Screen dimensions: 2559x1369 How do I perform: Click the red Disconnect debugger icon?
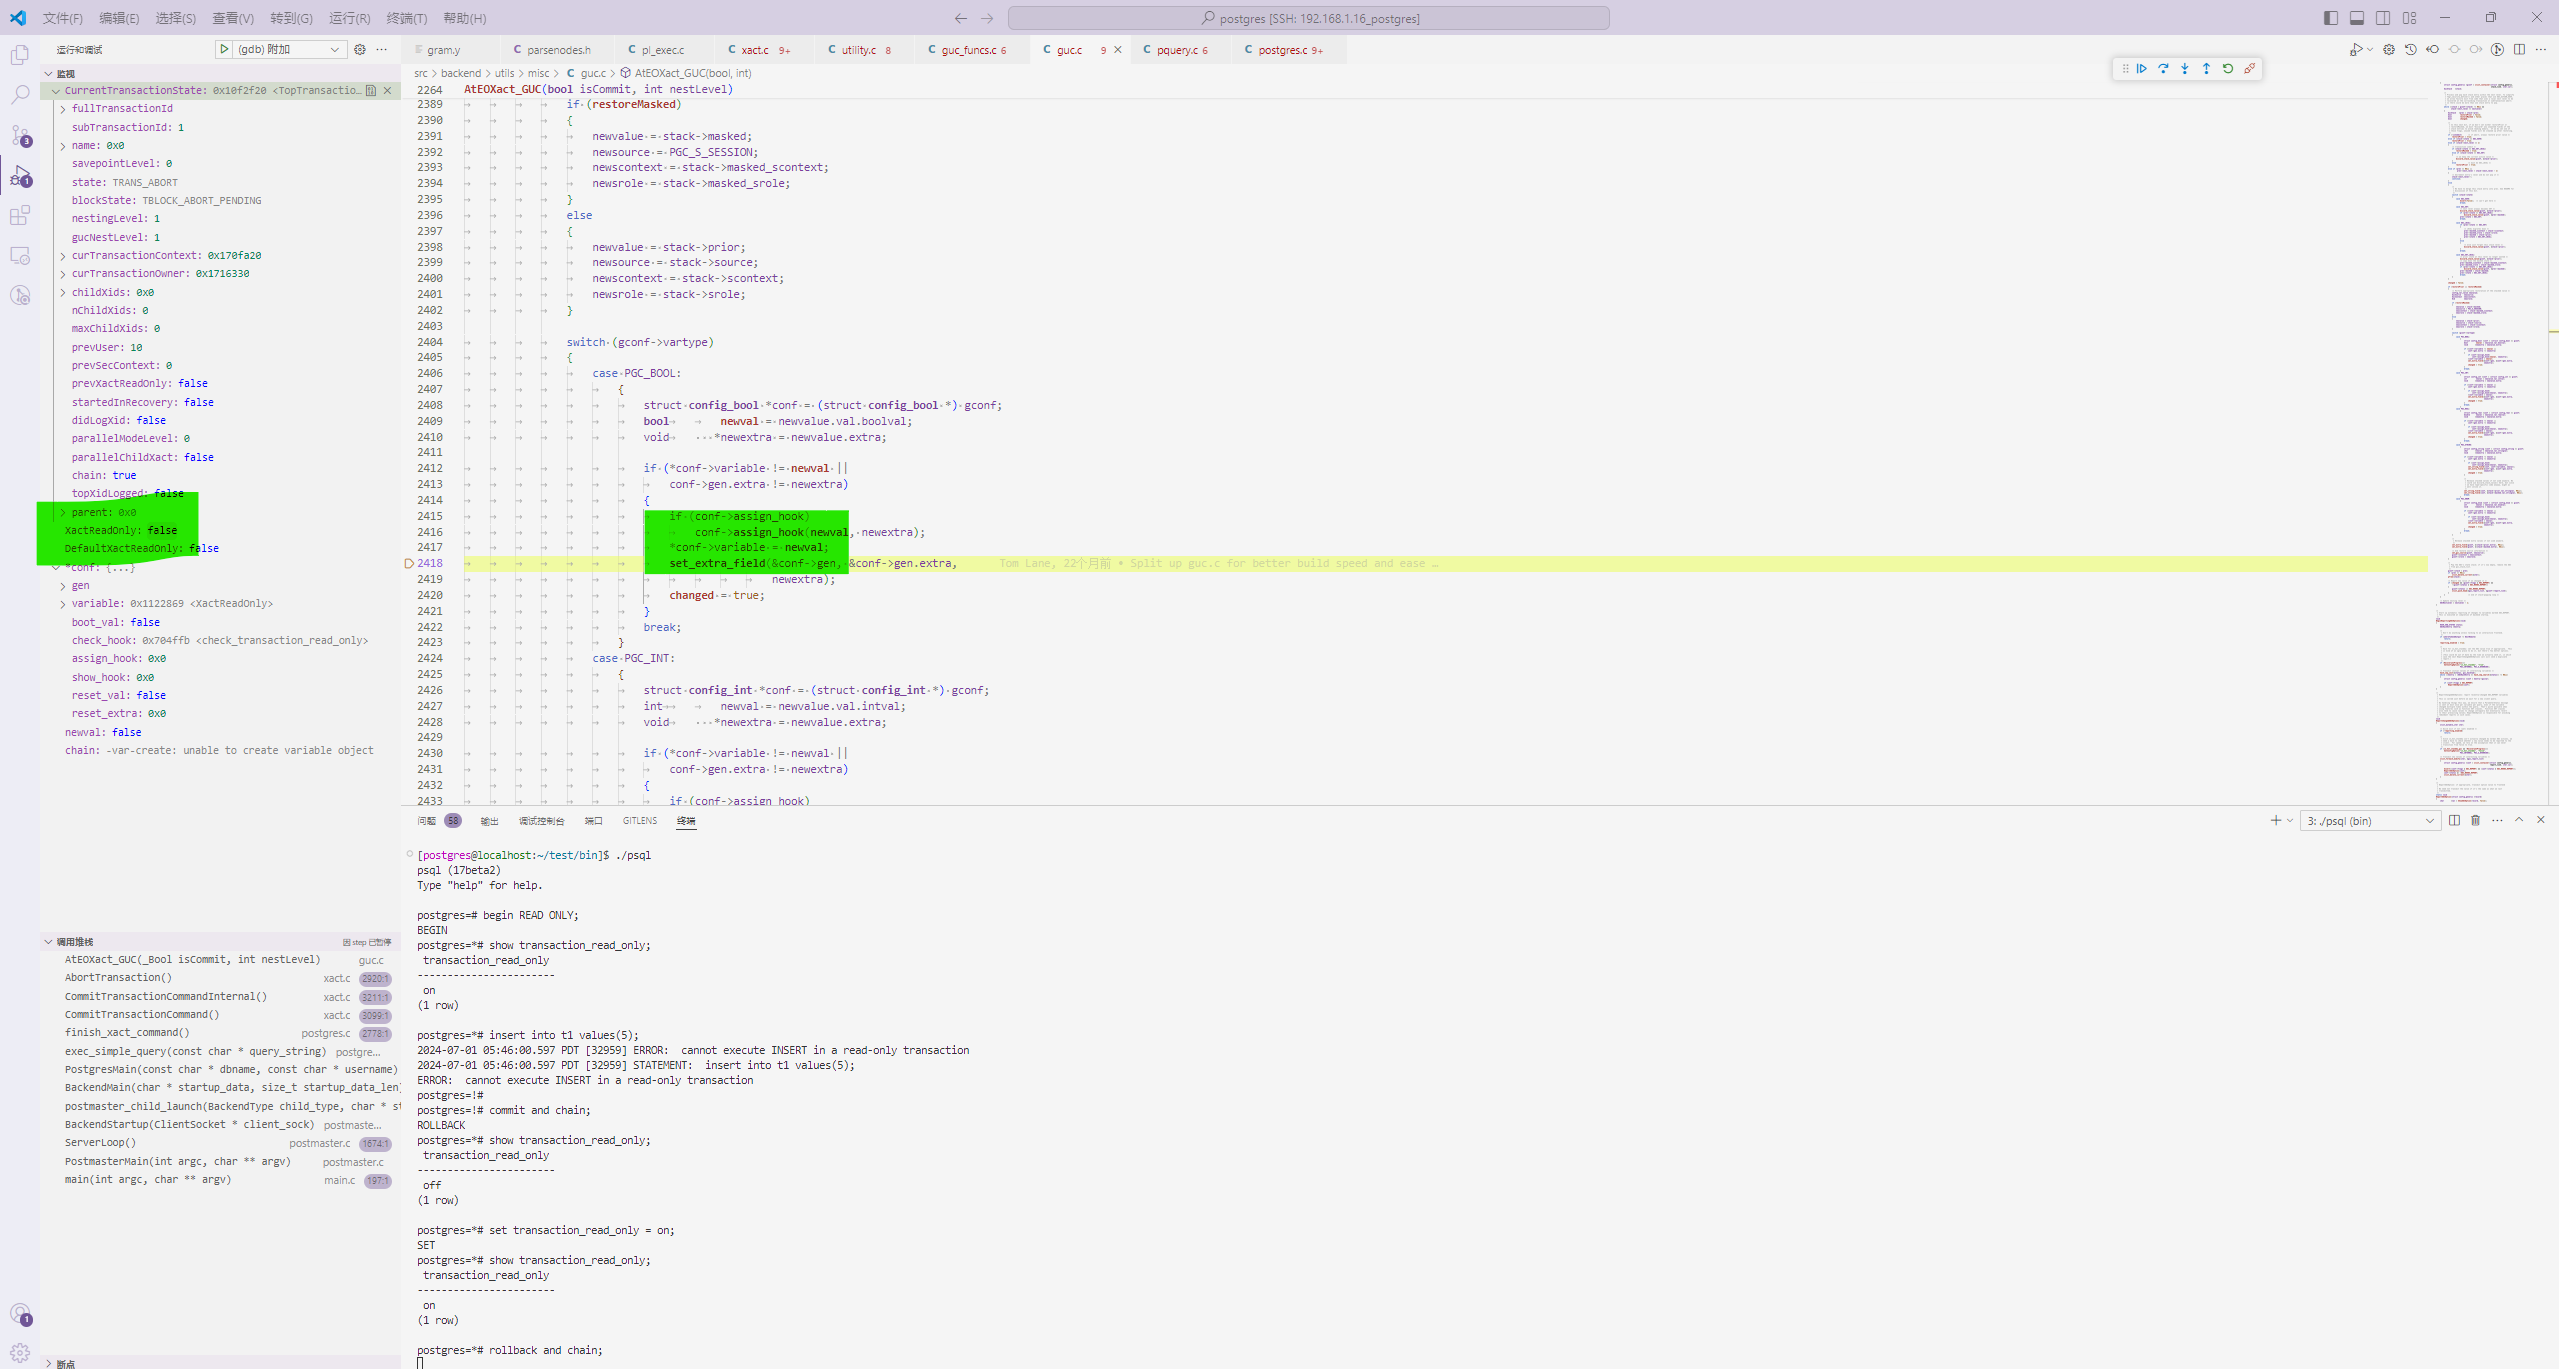point(2250,69)
